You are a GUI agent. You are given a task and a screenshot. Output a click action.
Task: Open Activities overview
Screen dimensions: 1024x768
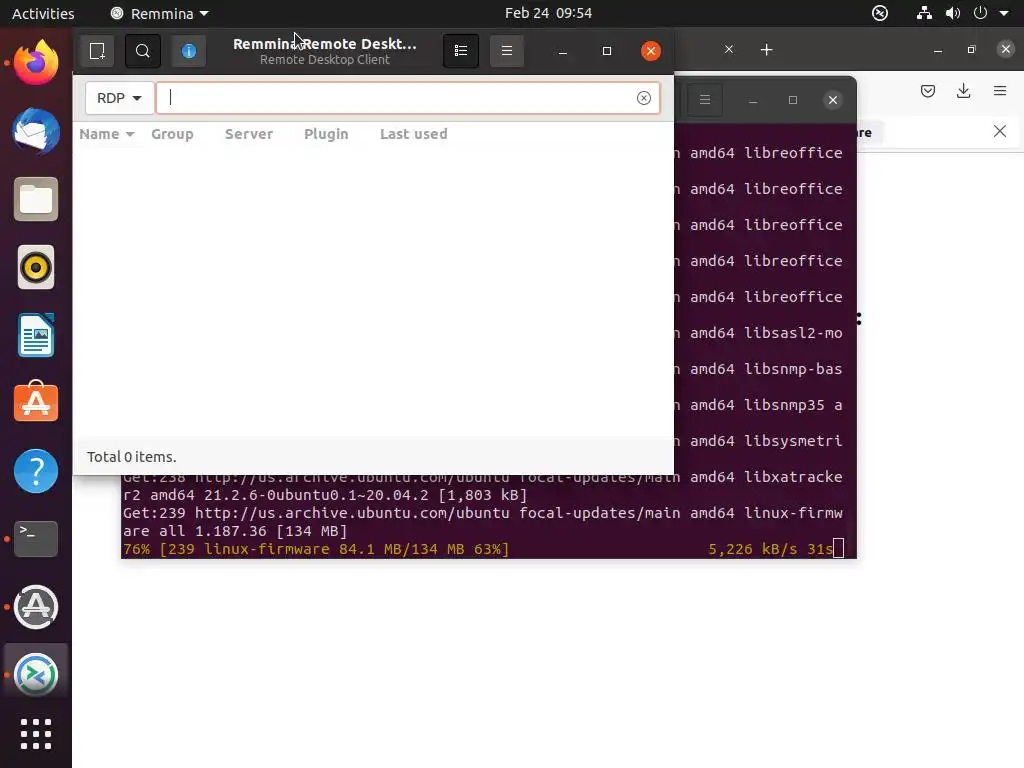43,13
